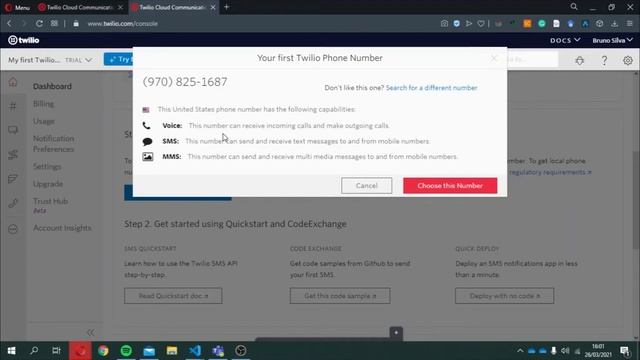The width and height of the screenshot is (640, 360).
Task: Collapse the sidebar with double chevron
Action: pyautogui.click(x=91, y=333)
